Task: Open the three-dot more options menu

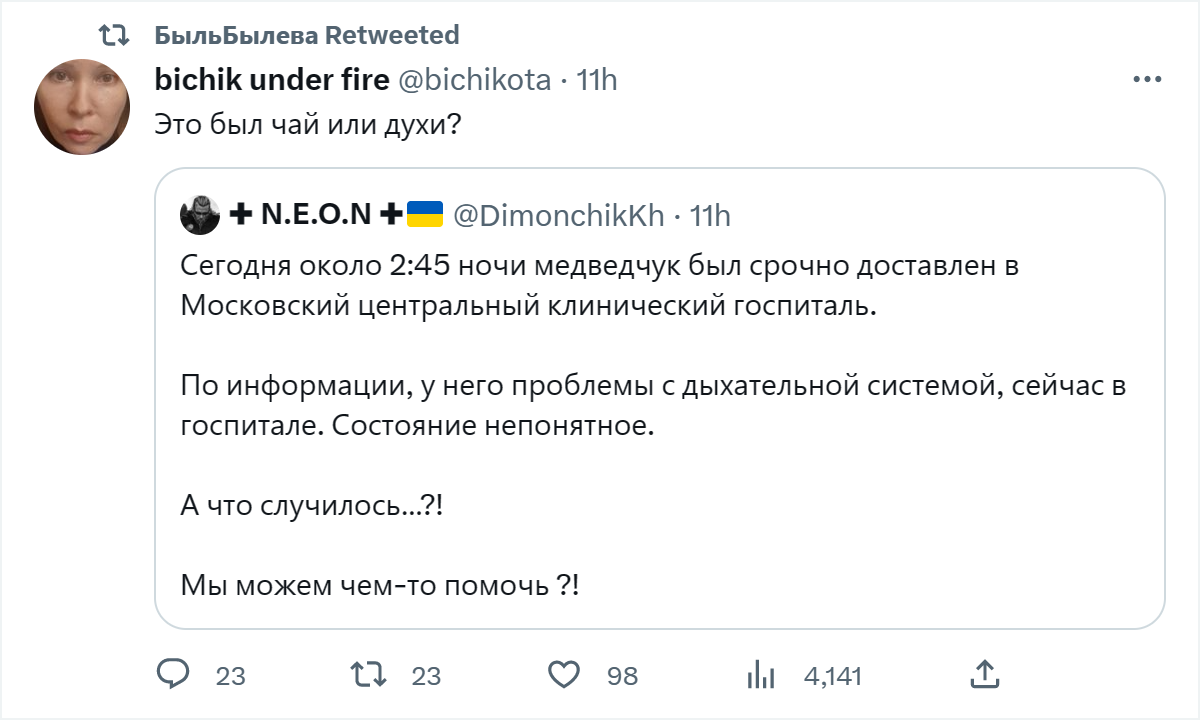Action: point(1145,80)
